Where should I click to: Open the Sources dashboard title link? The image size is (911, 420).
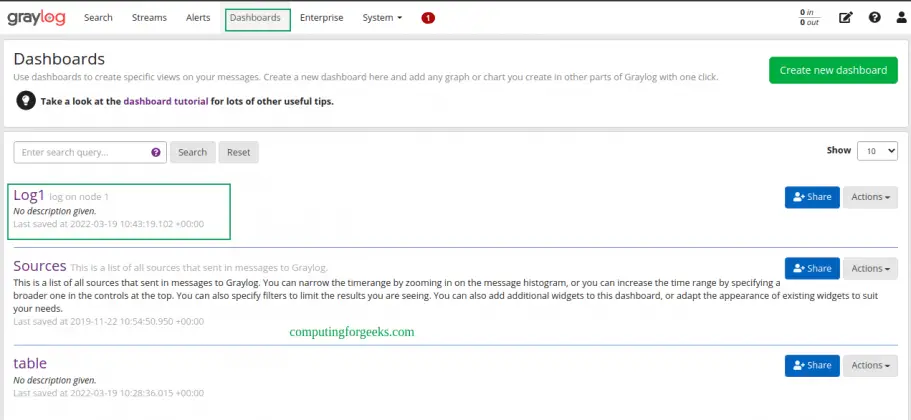click(x=40, y=266)
